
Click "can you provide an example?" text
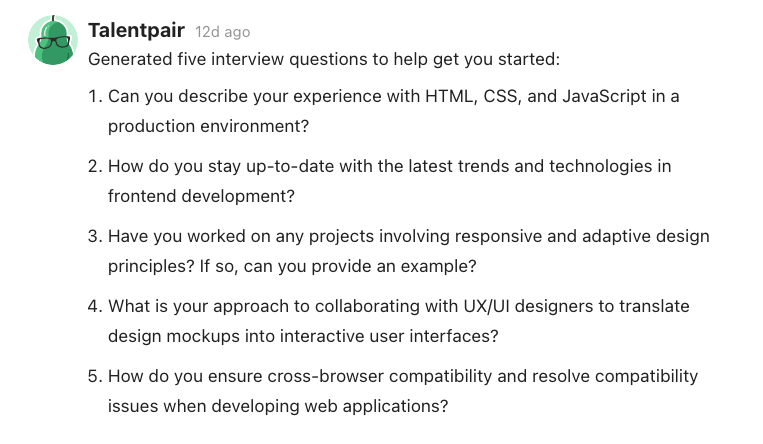tap(375, 267)
